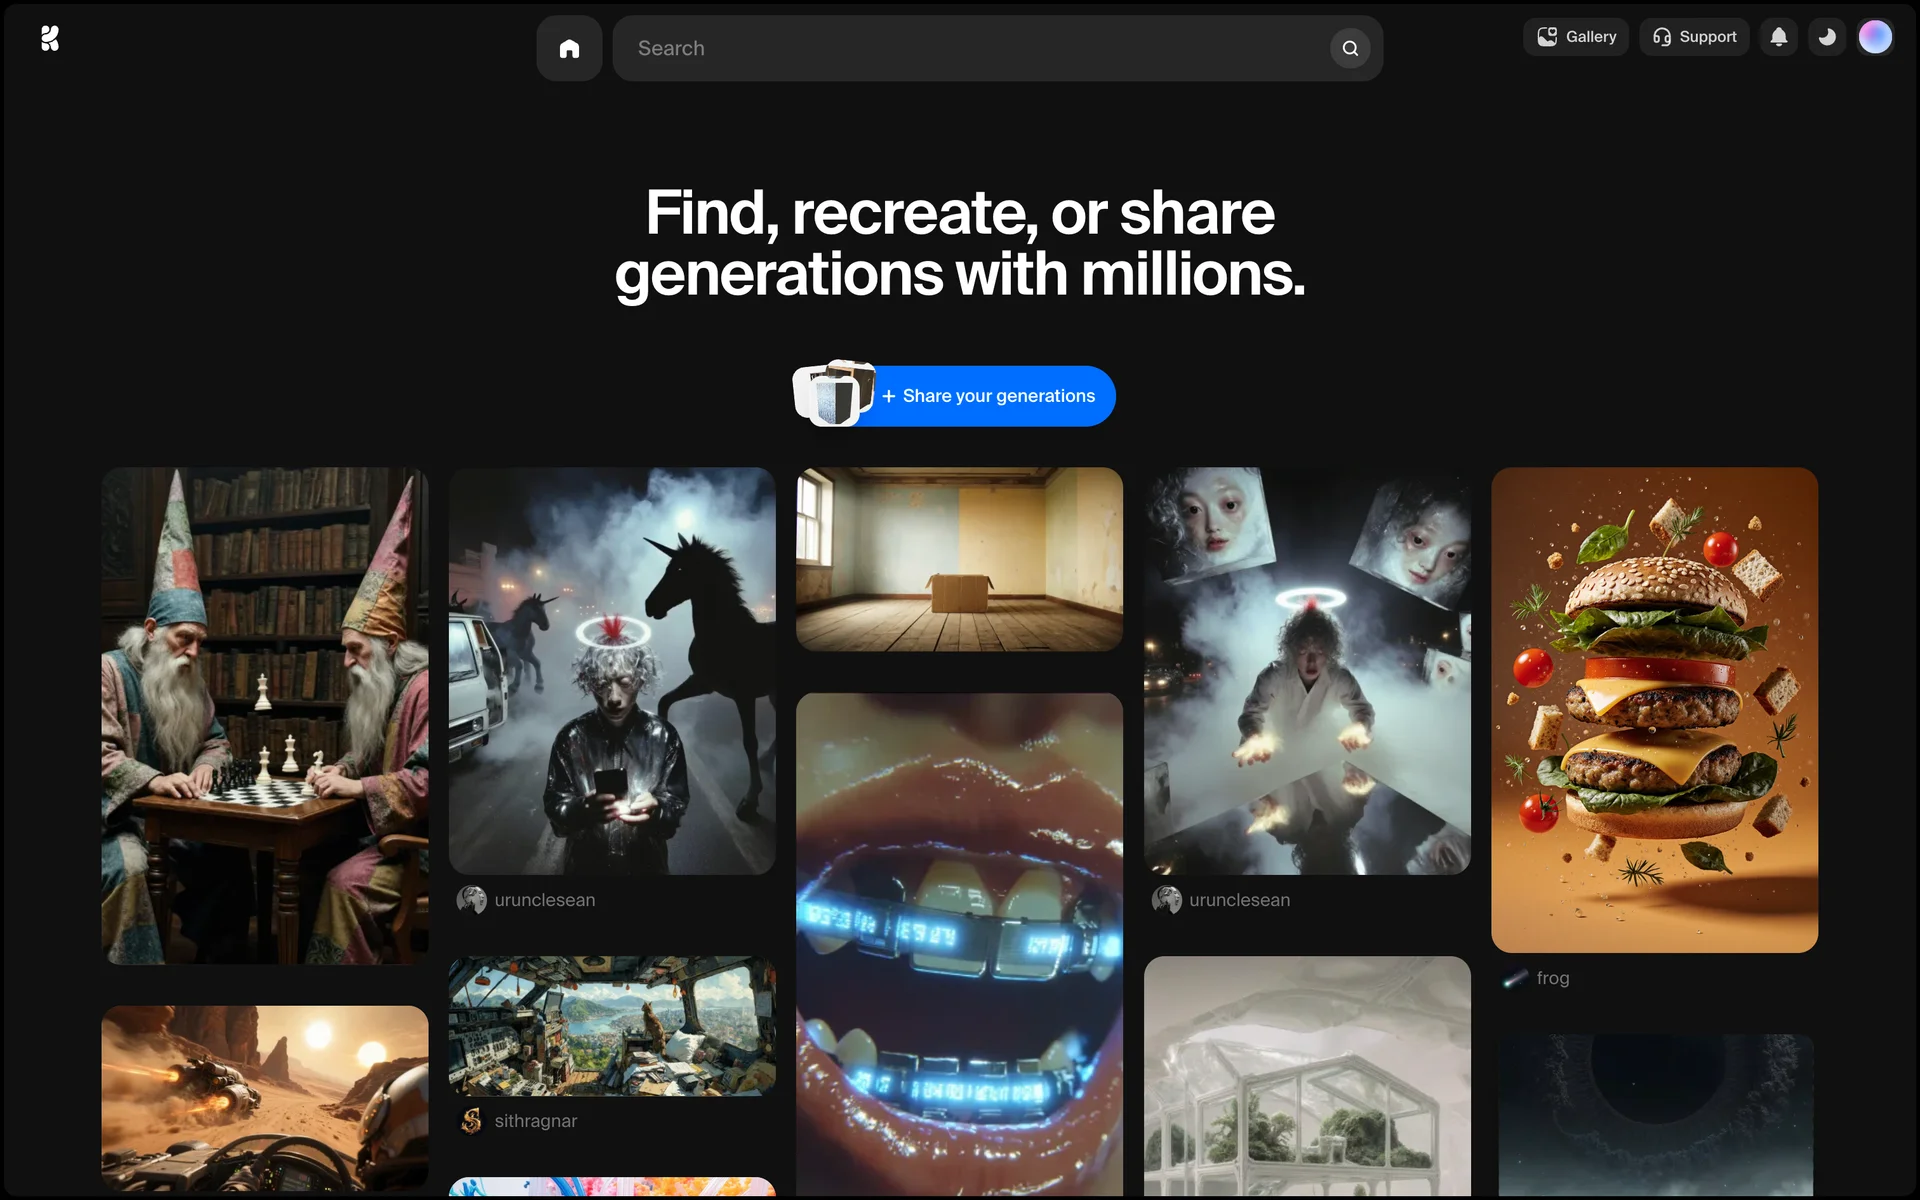Viewport: 1920px width, 1200px height.
Task: Open the empty room with box image
Action: [959, 559]
